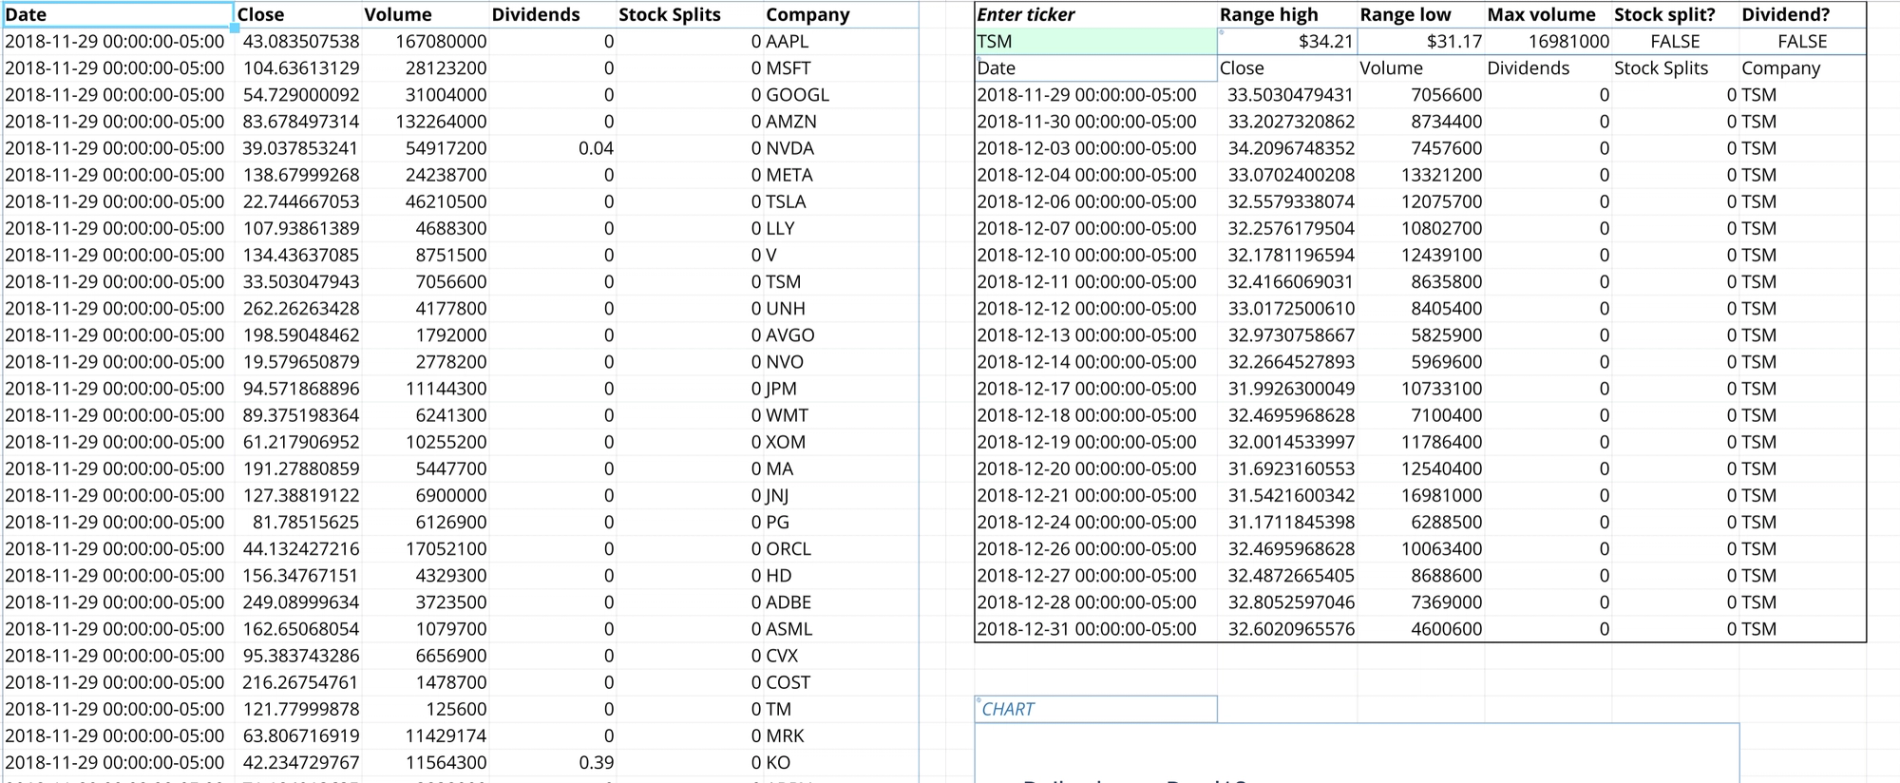Screen dimensions: 1900x783
Task: Select the 2018-11-30 date cell
Action: pos(1096,121)
